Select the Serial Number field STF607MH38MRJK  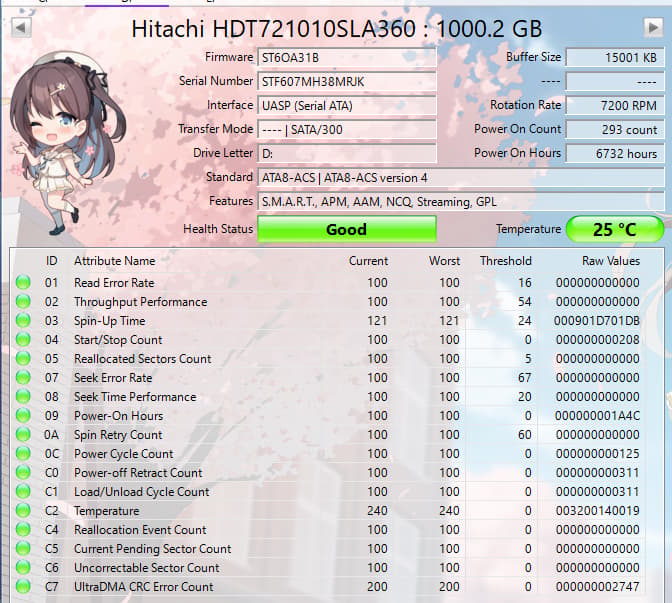[x=347, y=82]
